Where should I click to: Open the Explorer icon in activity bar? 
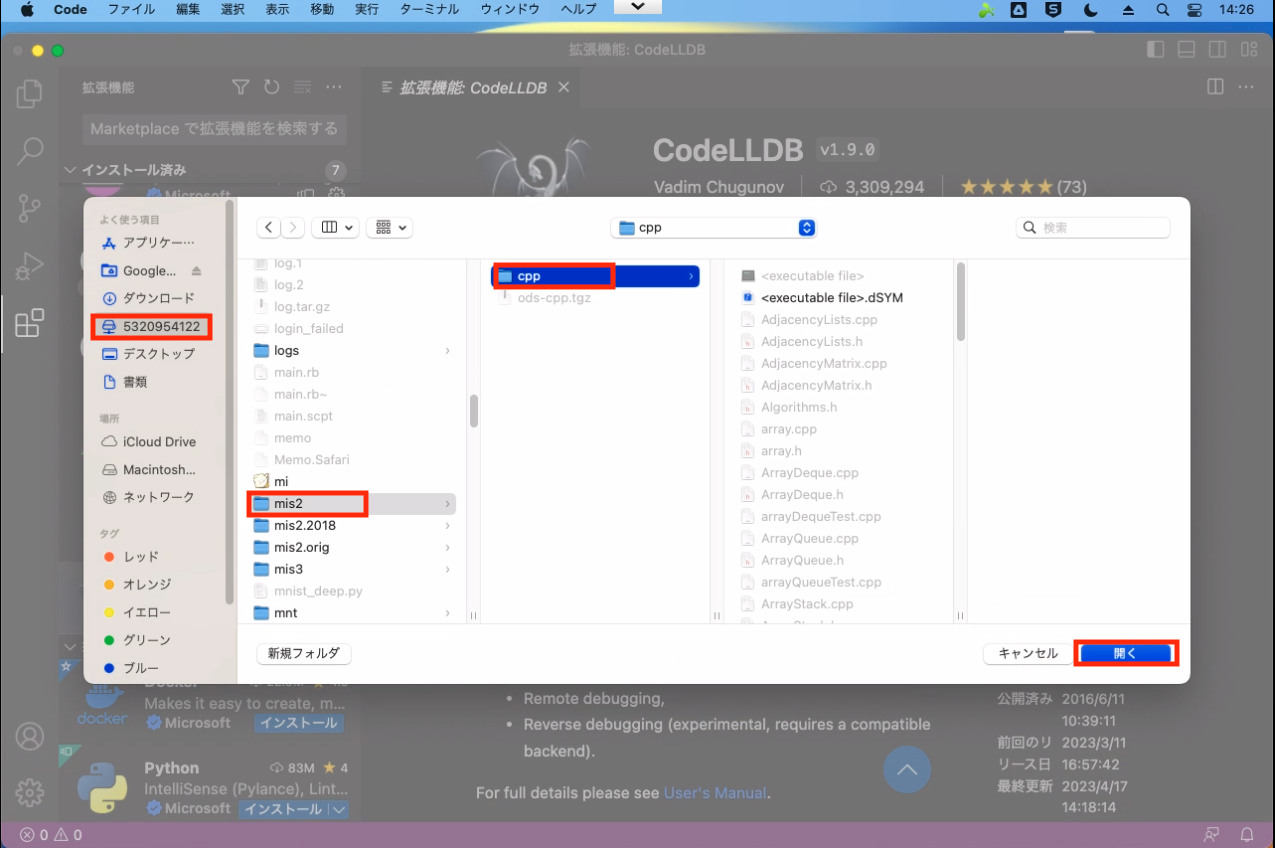(x=30, y=95)
